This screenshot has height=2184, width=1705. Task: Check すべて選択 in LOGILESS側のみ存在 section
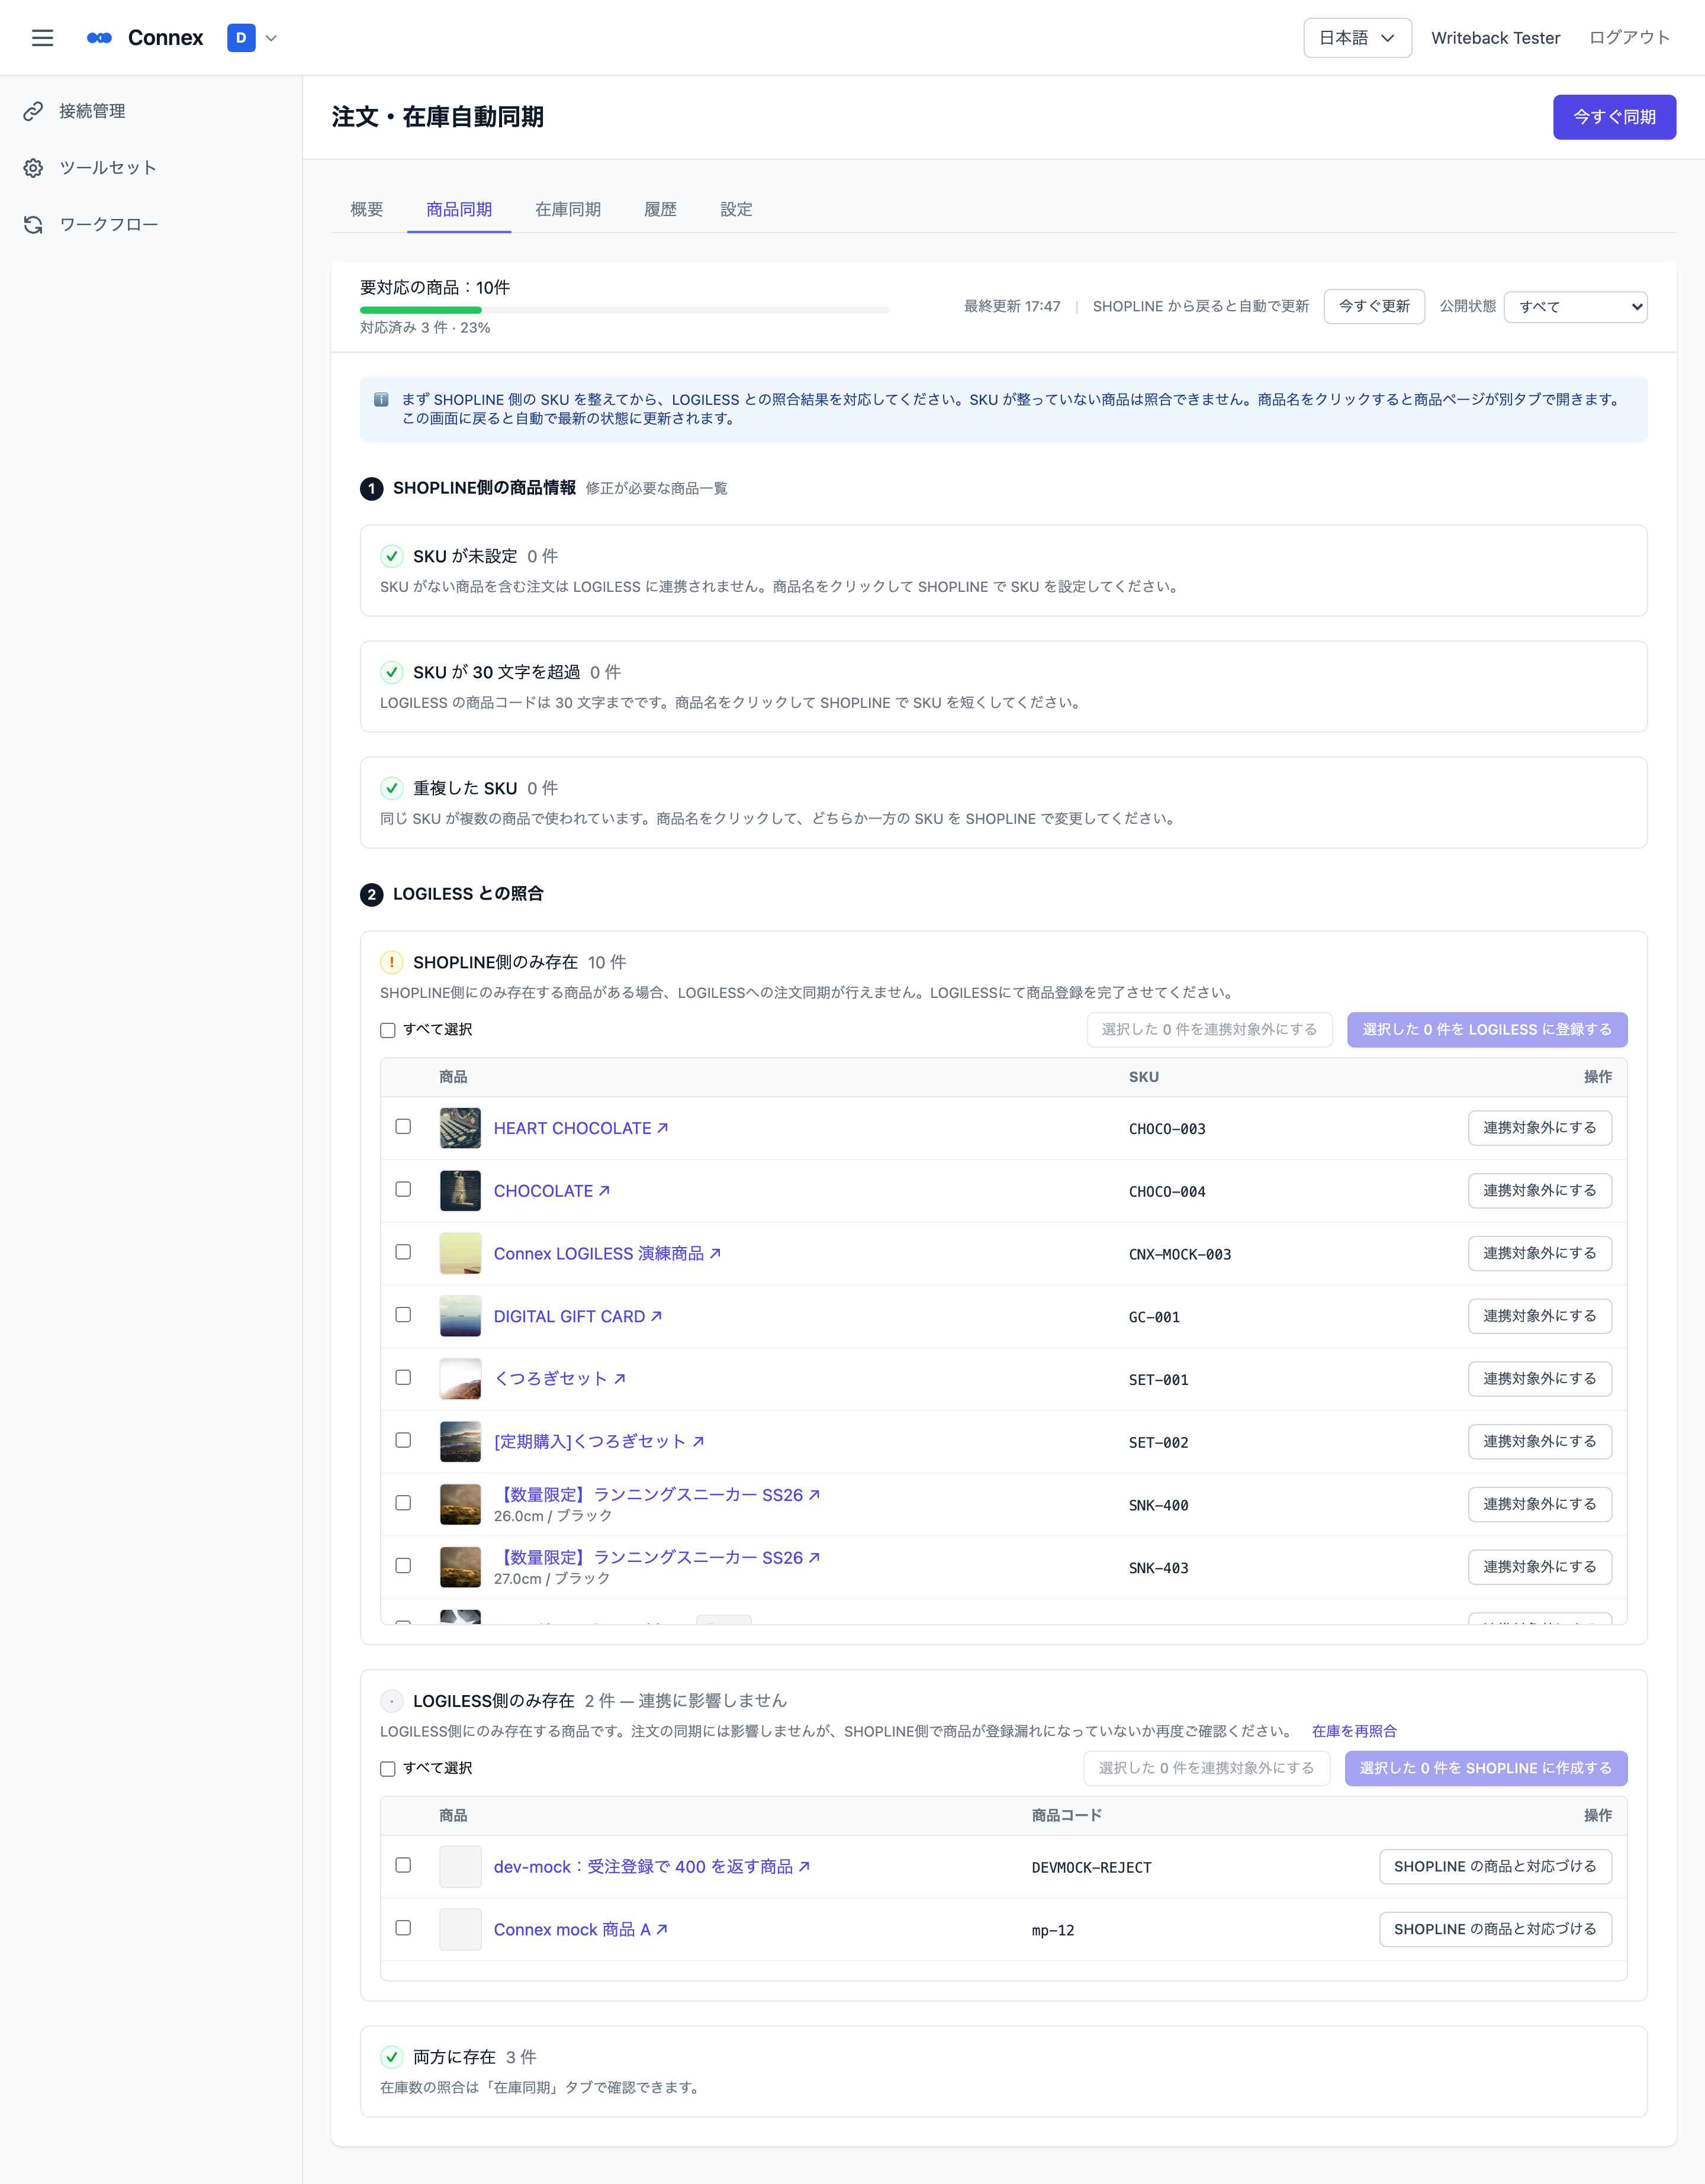(x=388, y=1769)
